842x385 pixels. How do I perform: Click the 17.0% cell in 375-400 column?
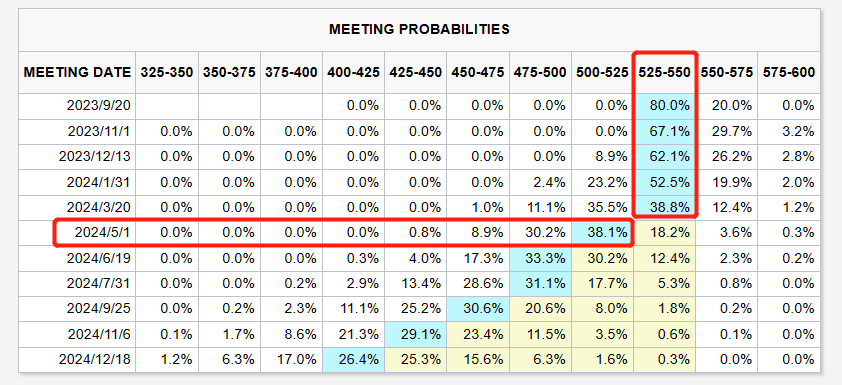(291, 360)
